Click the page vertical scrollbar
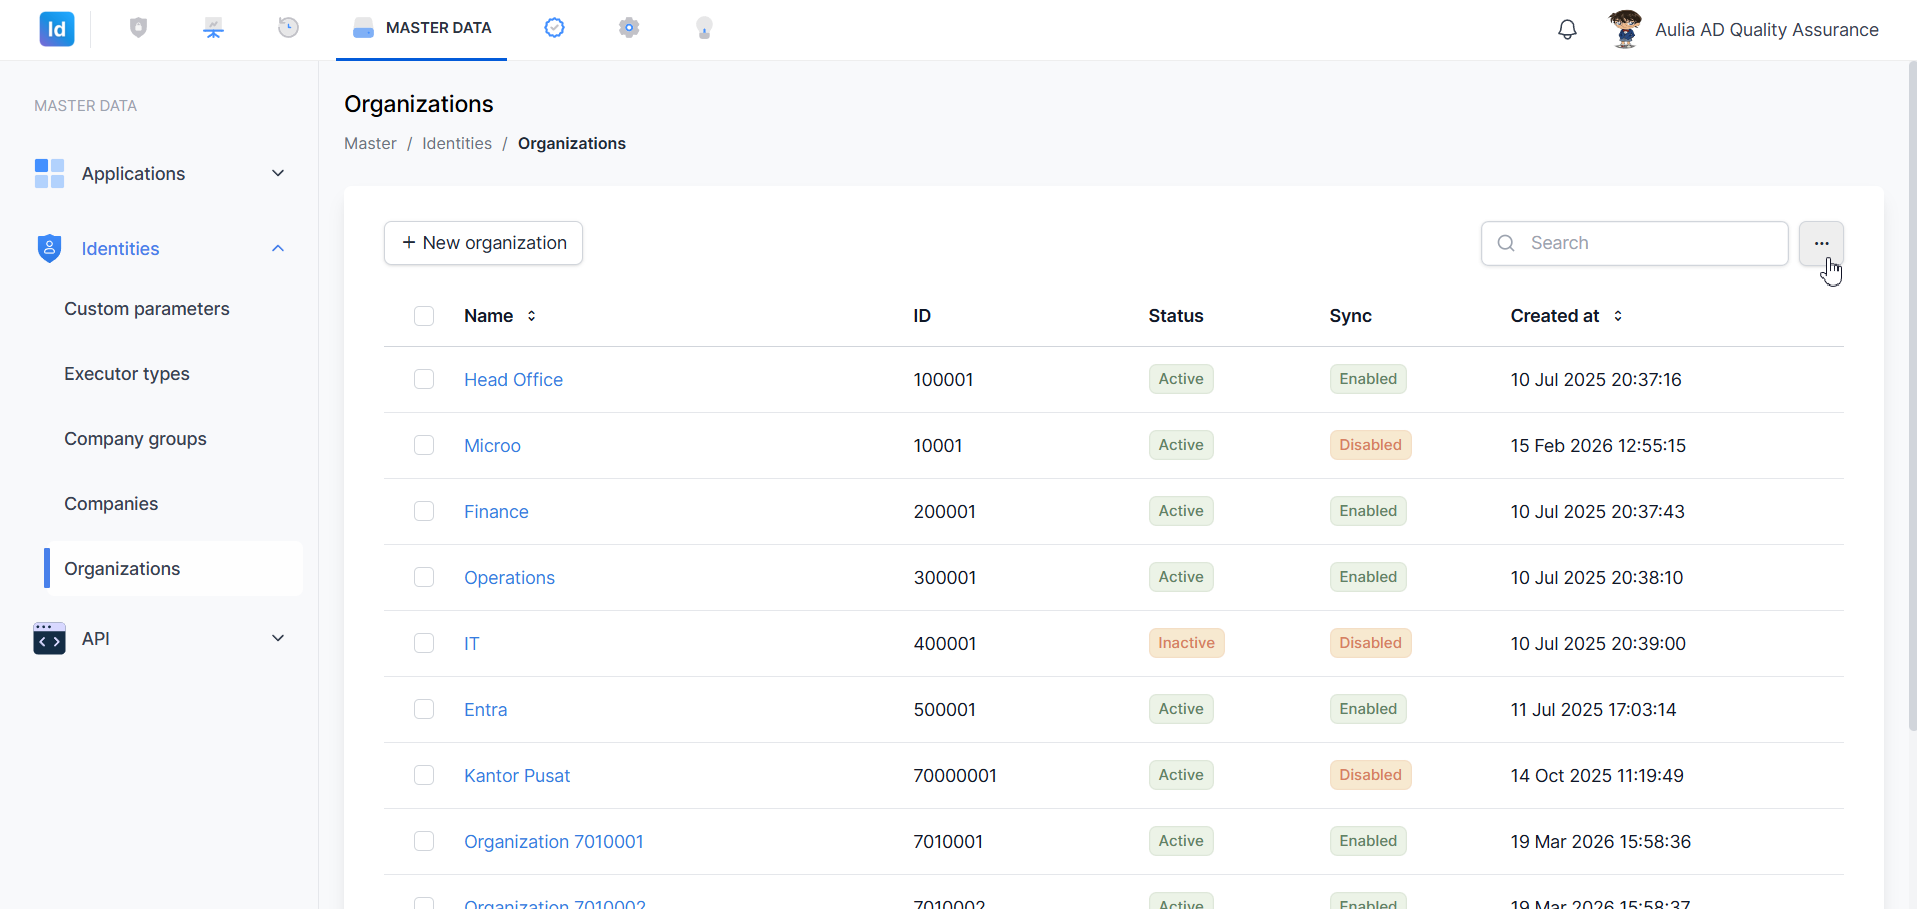This screenshot has width=1917, height=909. (1912, 395)
